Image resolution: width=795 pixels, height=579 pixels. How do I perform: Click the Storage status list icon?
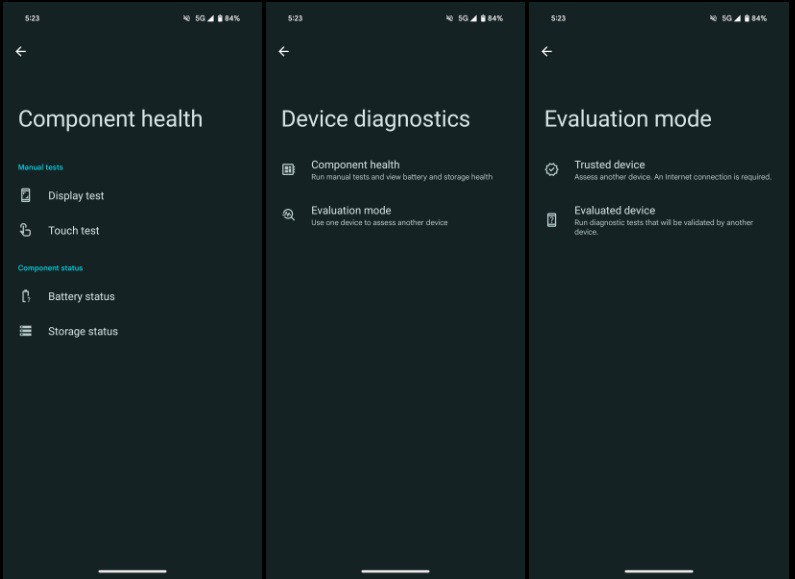click(x=26, y=332)
